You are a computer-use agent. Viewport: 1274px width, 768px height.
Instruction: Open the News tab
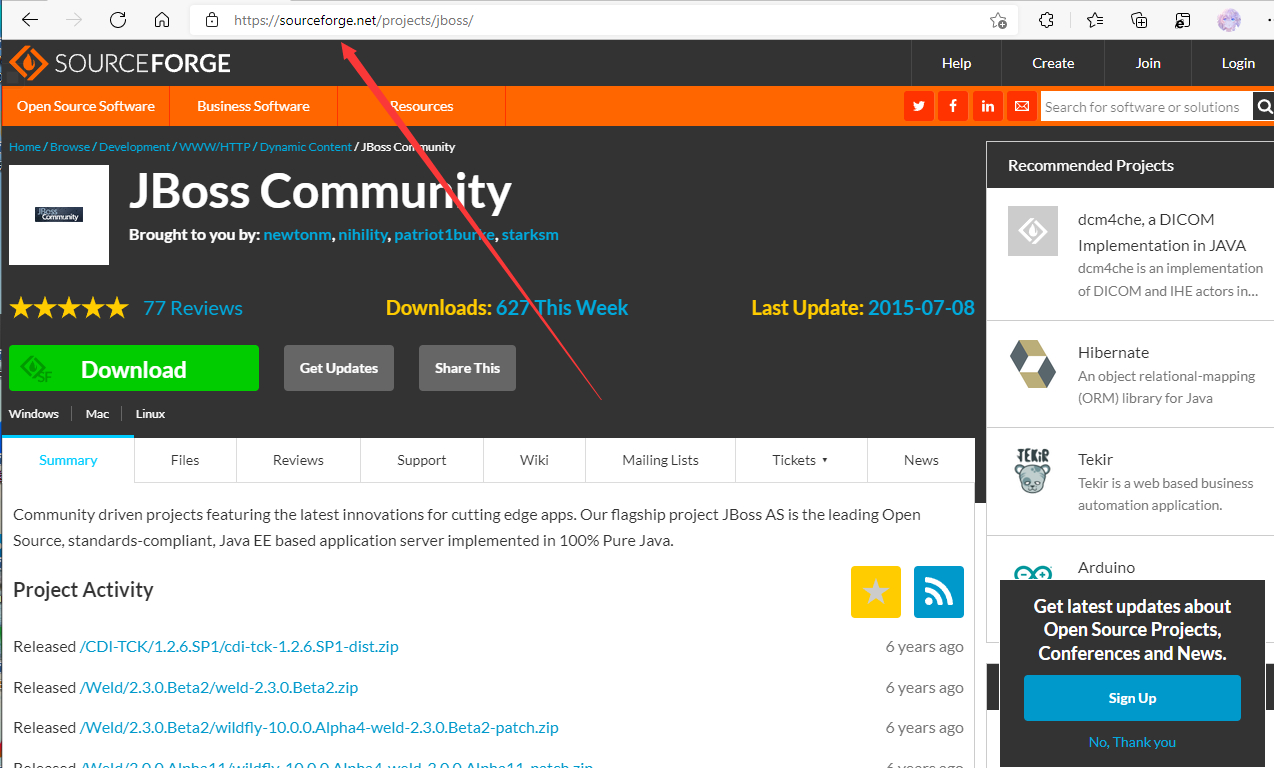point(921,460)
